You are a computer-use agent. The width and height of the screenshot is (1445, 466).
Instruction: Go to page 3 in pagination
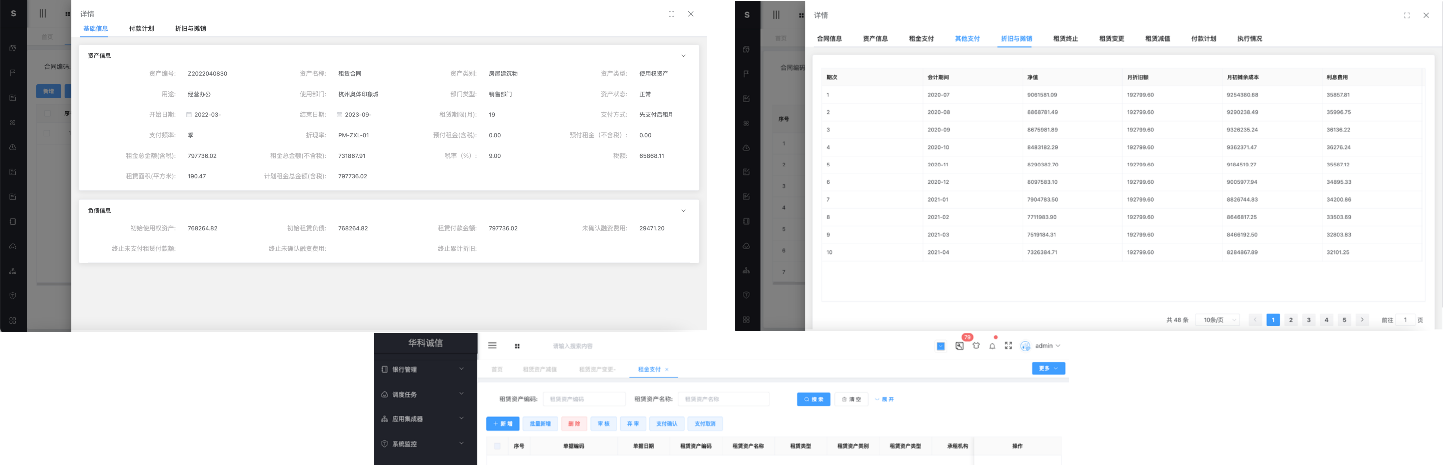point(1308,320)
